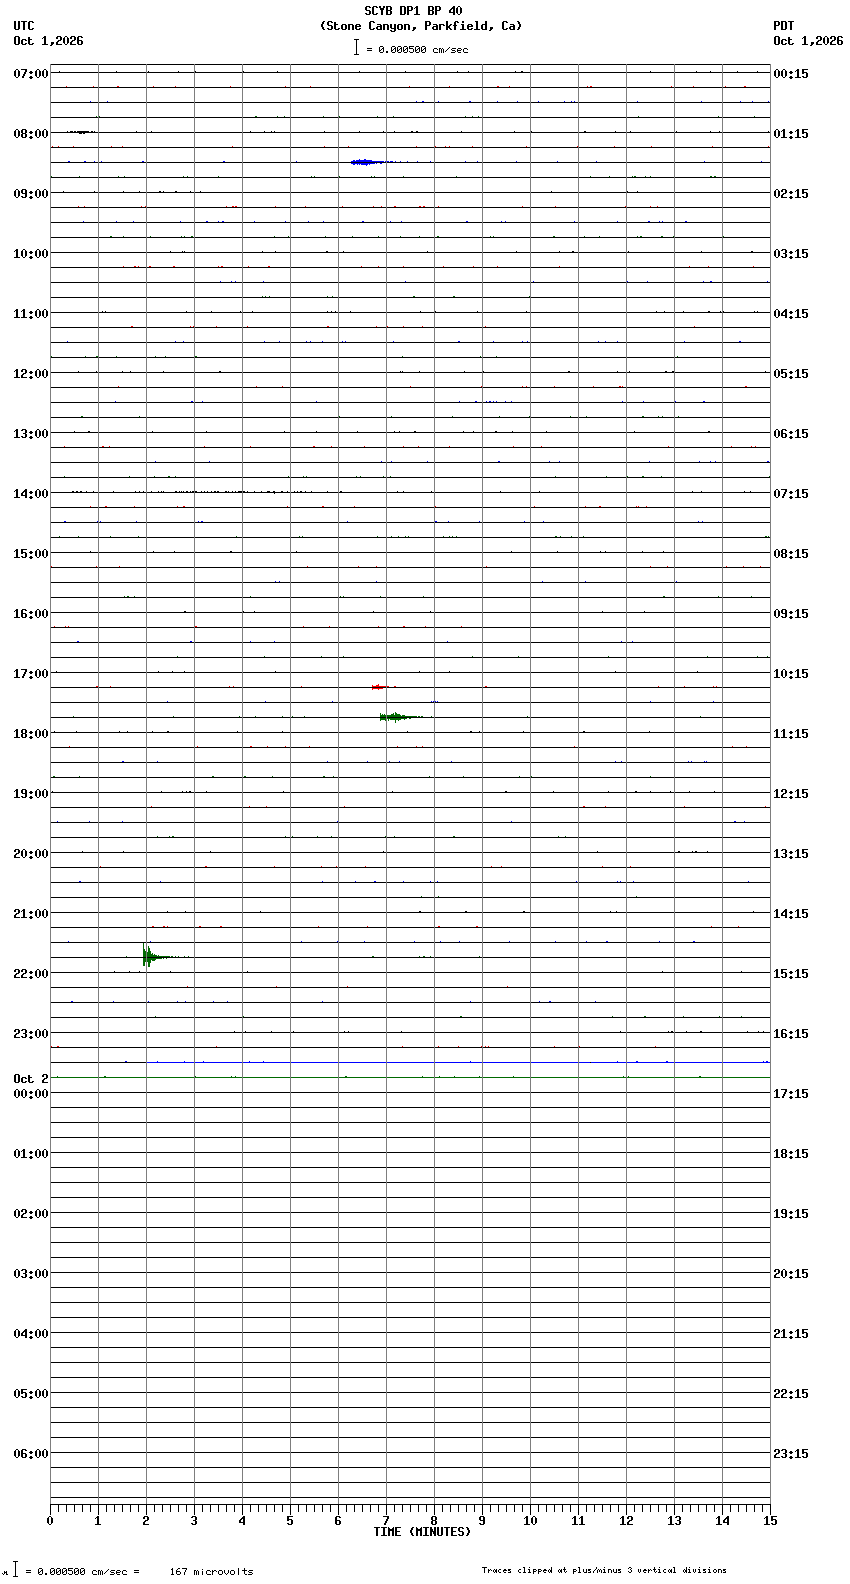Select the "07:00" UTC row label
Screen dimensions: 850x1584
click(x=31, y=74)
